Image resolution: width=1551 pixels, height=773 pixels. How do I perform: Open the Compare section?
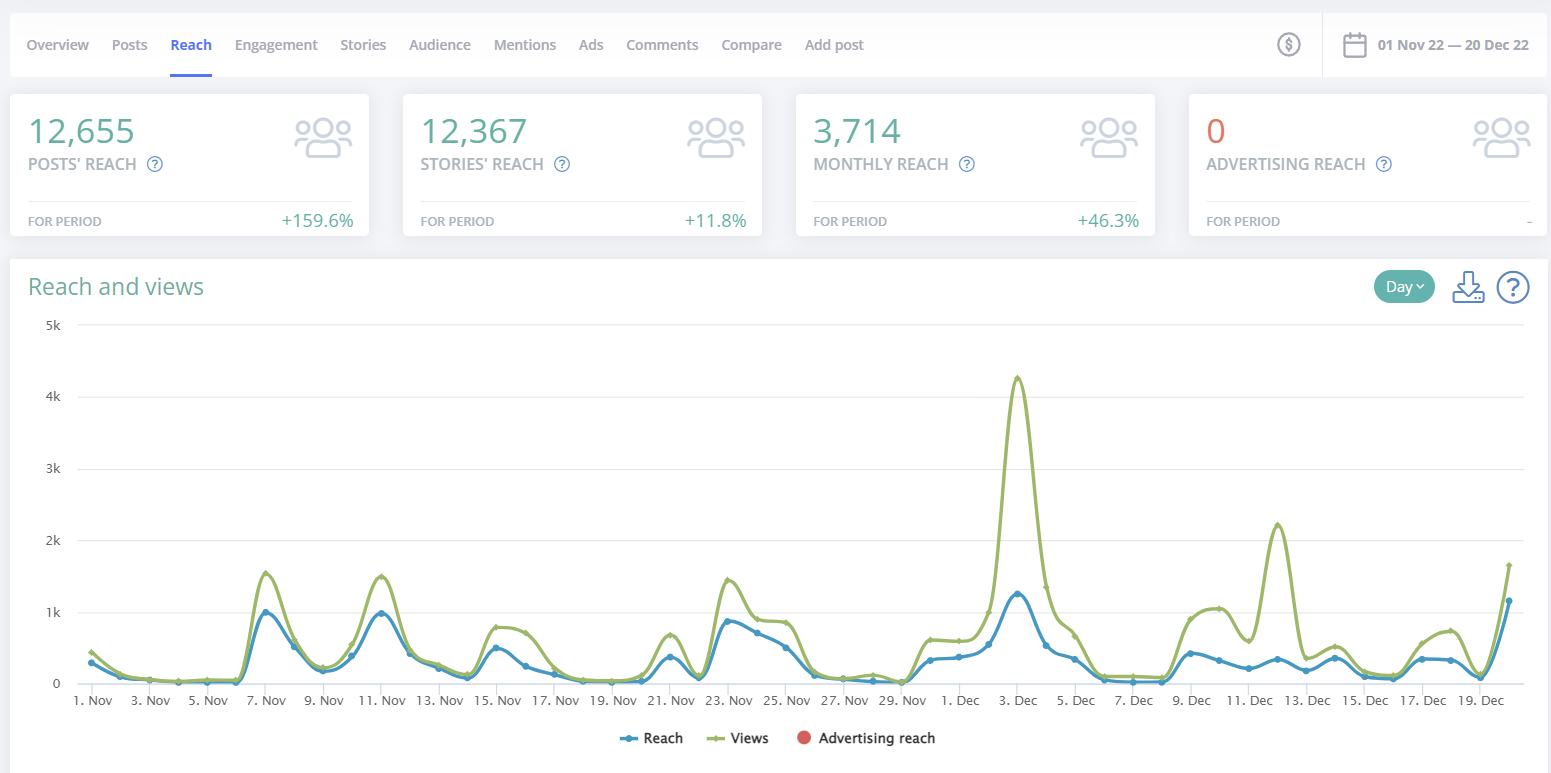pos(751,45)
